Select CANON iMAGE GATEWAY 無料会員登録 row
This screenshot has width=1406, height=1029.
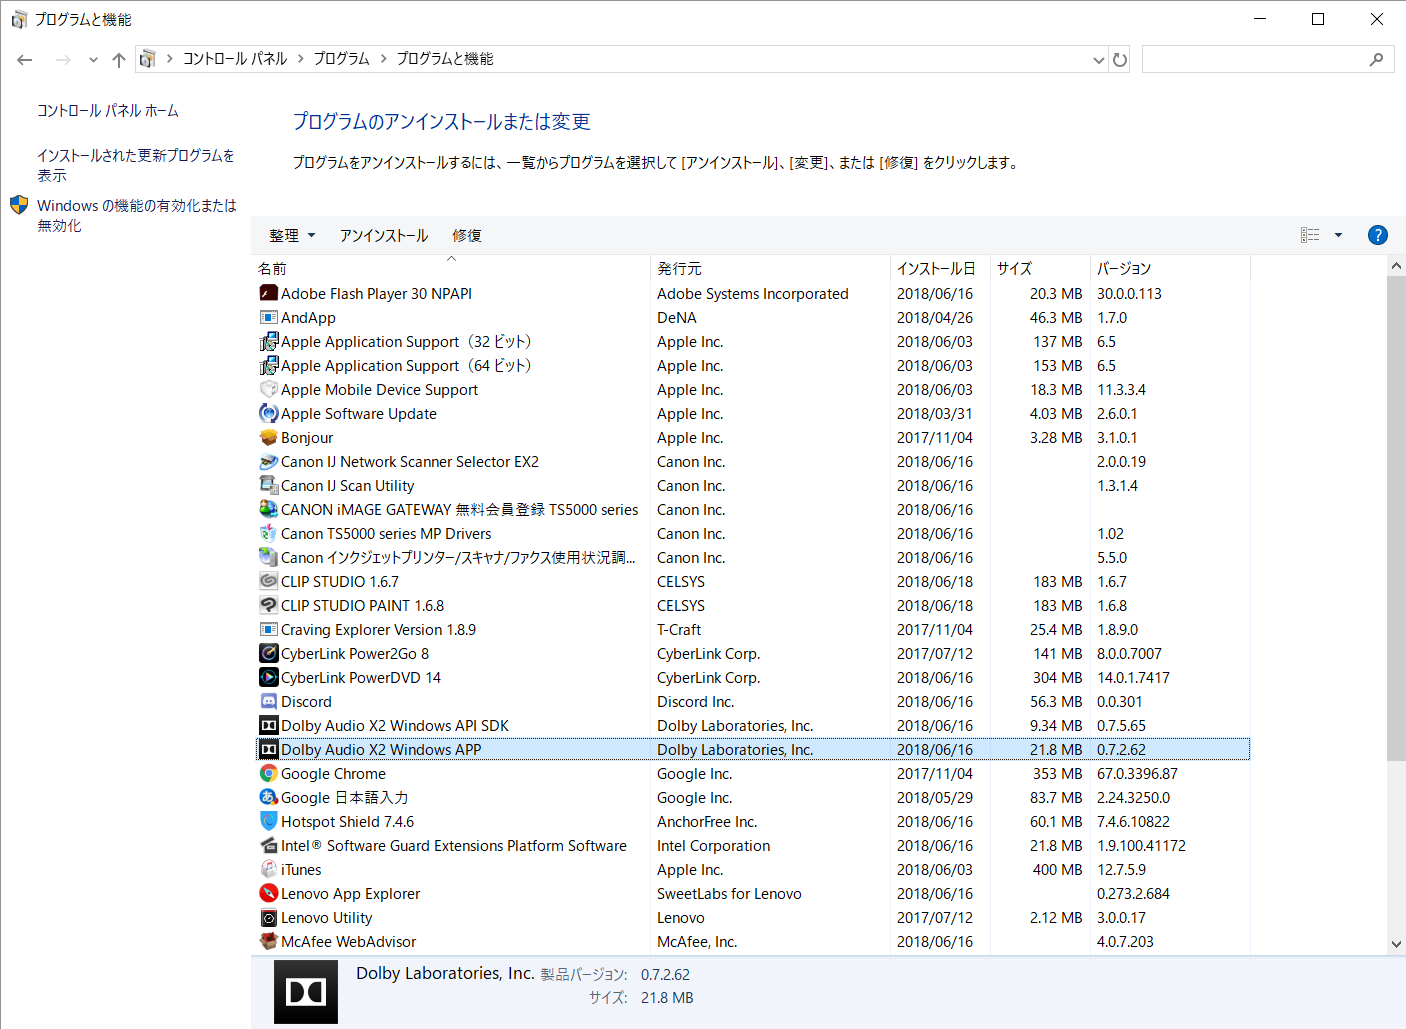[x=753, y=509]
